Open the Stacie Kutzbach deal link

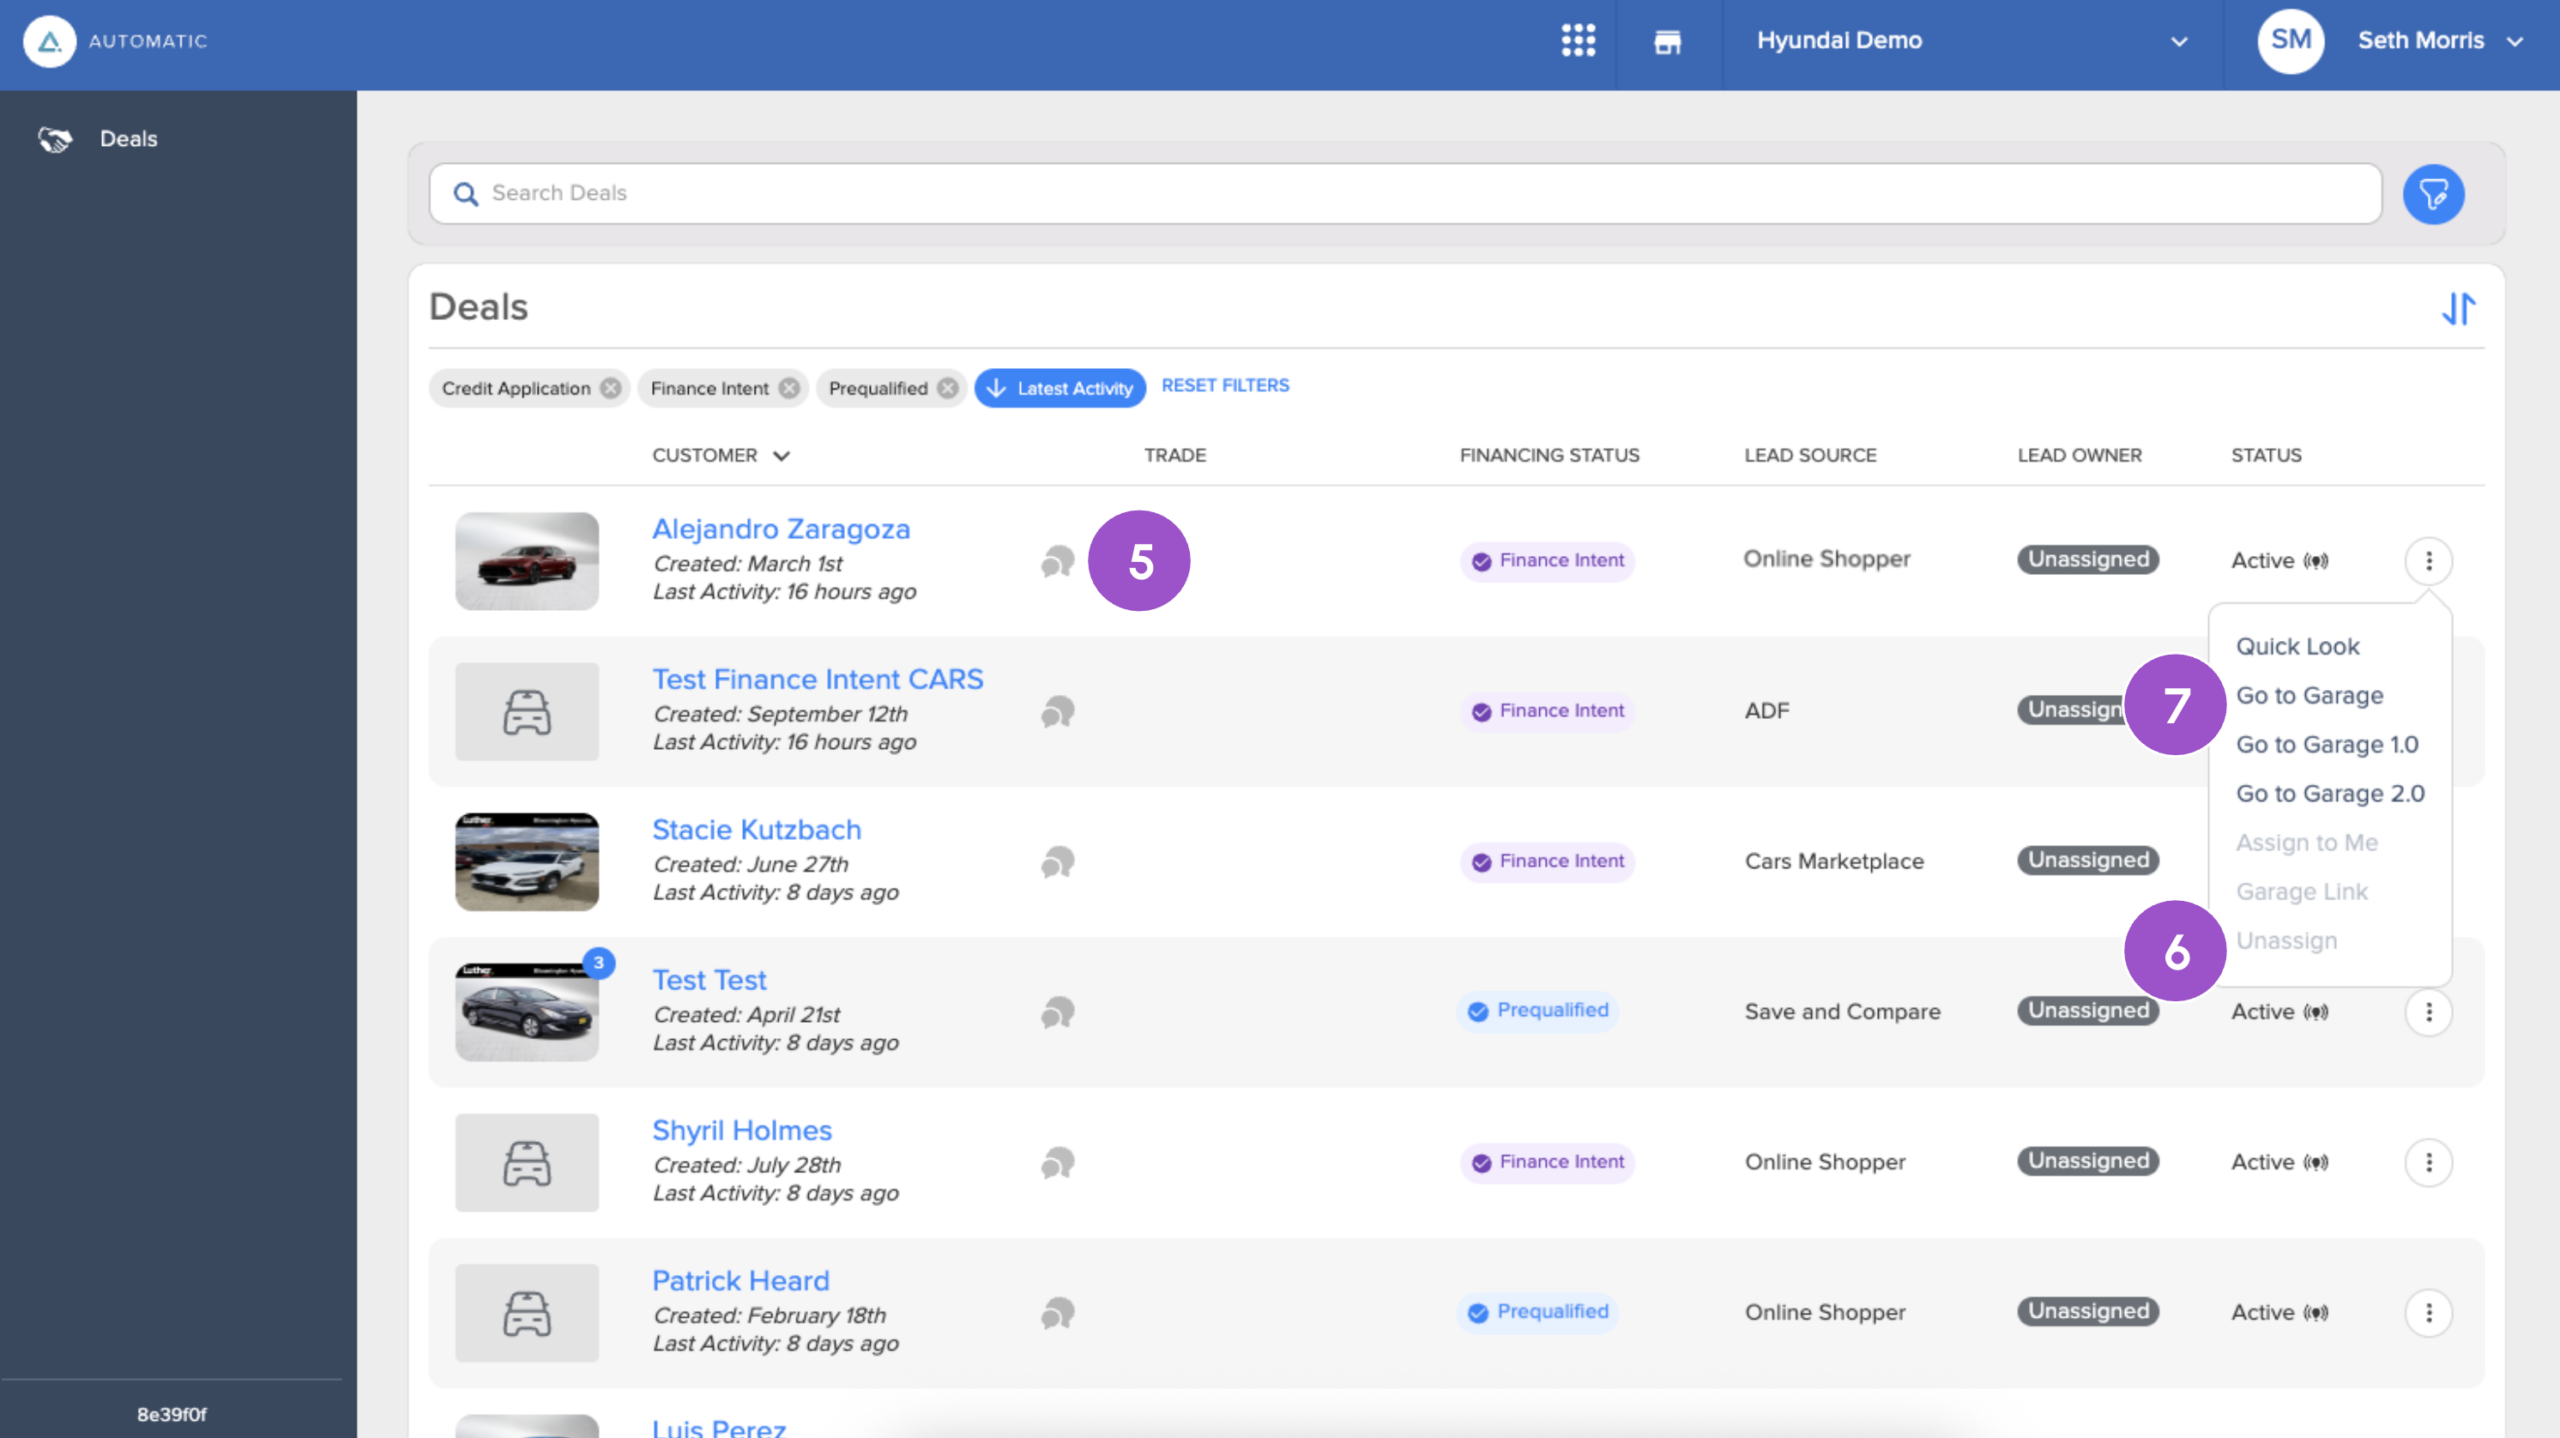756,830
